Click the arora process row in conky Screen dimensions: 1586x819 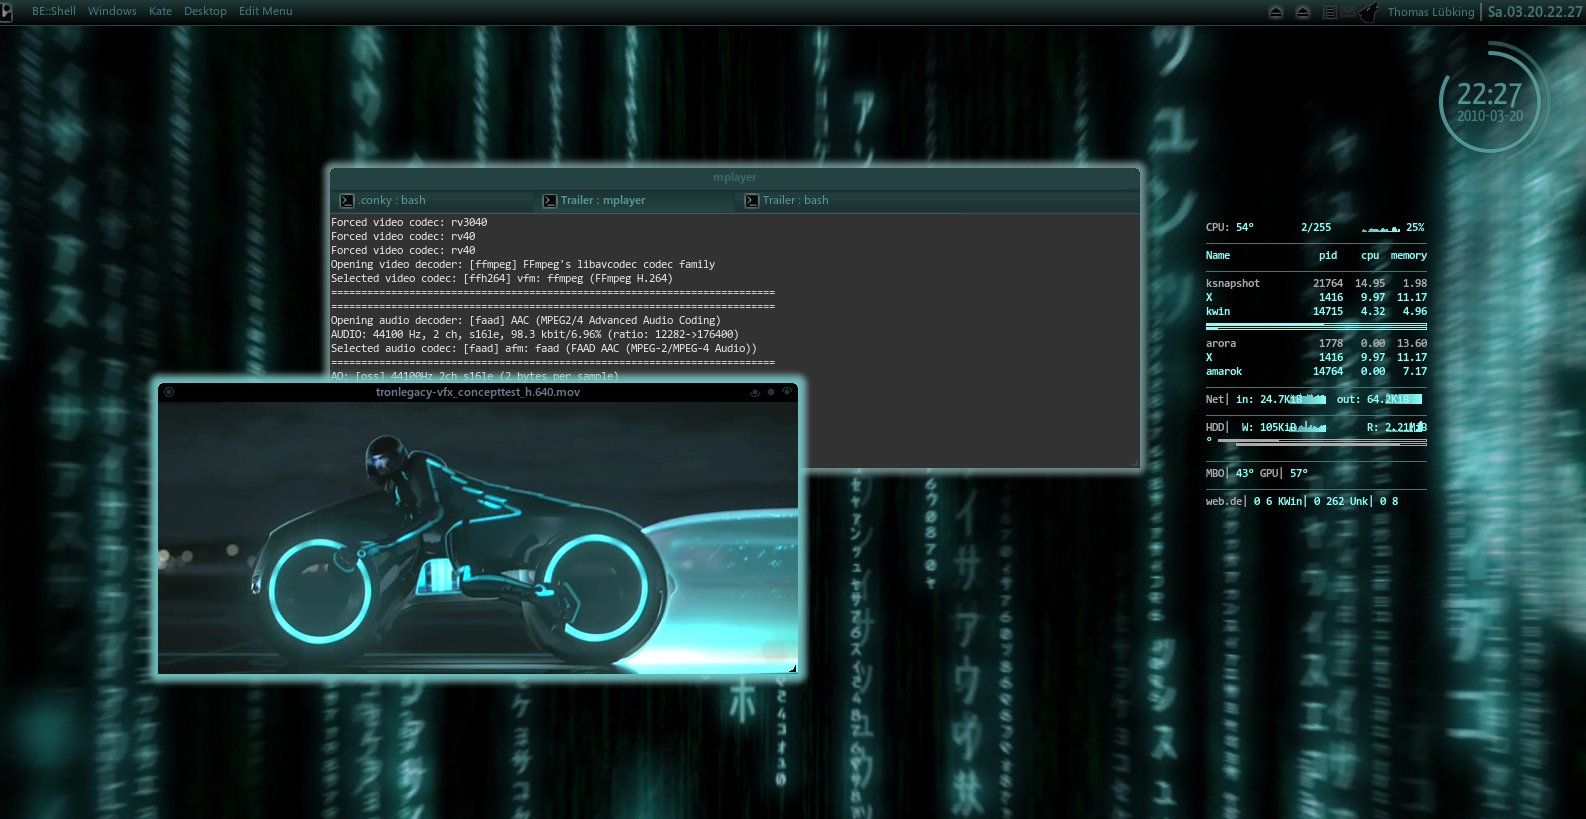[x=1316, y=343]
